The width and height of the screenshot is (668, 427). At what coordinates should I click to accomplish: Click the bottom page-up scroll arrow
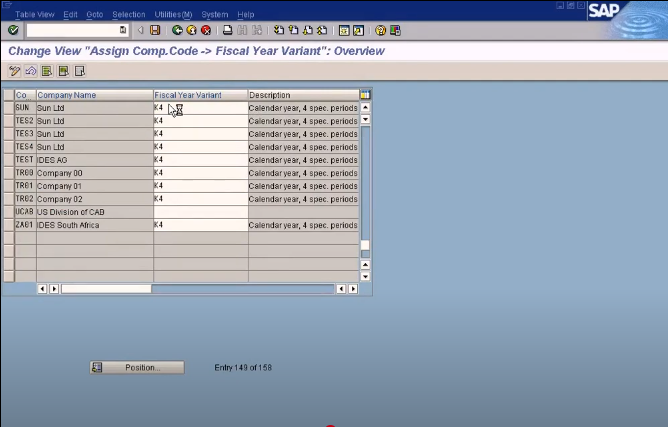(x=365, y=265)
